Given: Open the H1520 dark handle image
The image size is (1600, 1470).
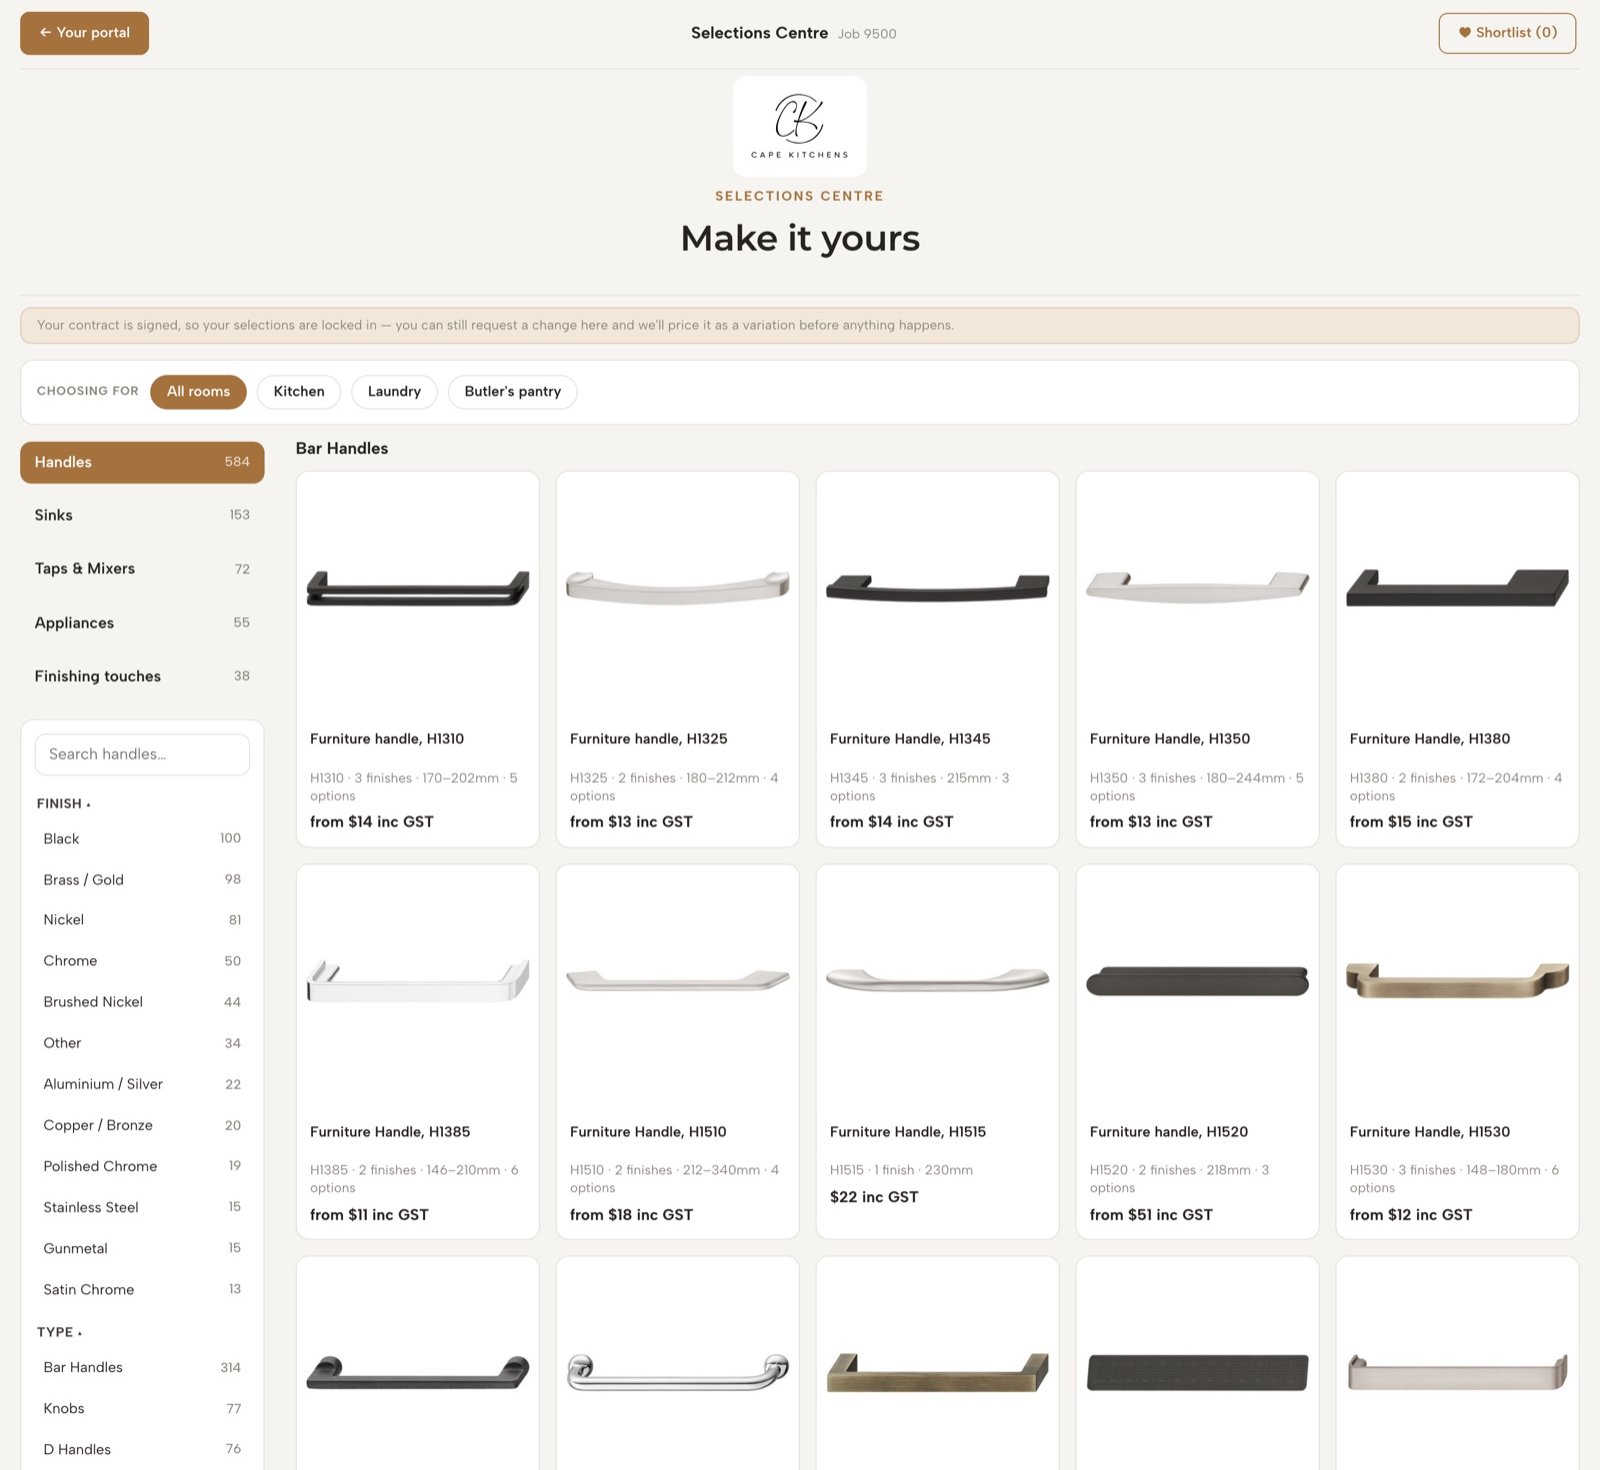Looking at the screenshot, I should point(1198,981).
